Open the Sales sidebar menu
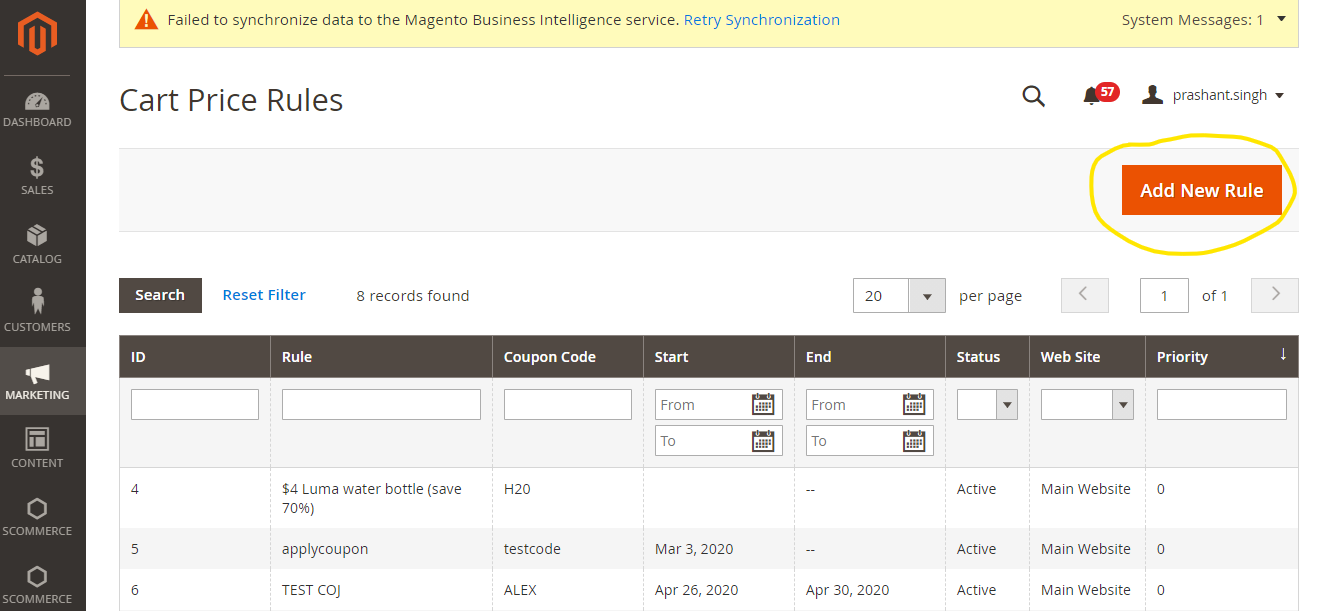This screenshot has height=611, width=1326. [x=37, y=176]
